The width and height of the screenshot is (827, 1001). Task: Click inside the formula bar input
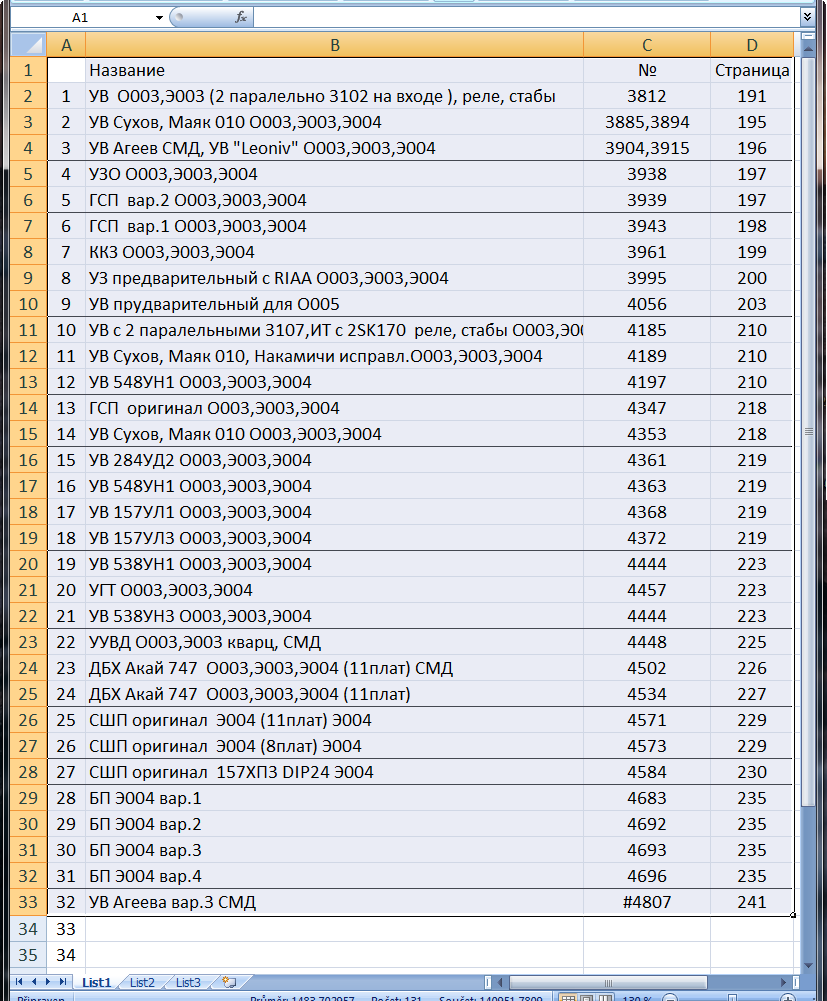(526, 17)
